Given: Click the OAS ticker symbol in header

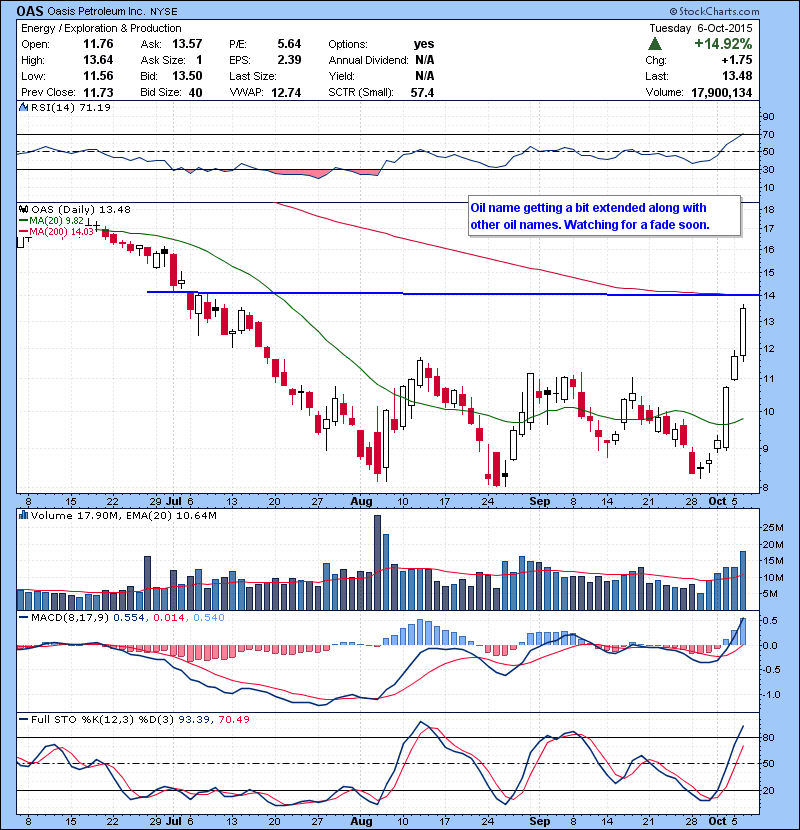Looking at the screenshot, I should coord(30,11).
